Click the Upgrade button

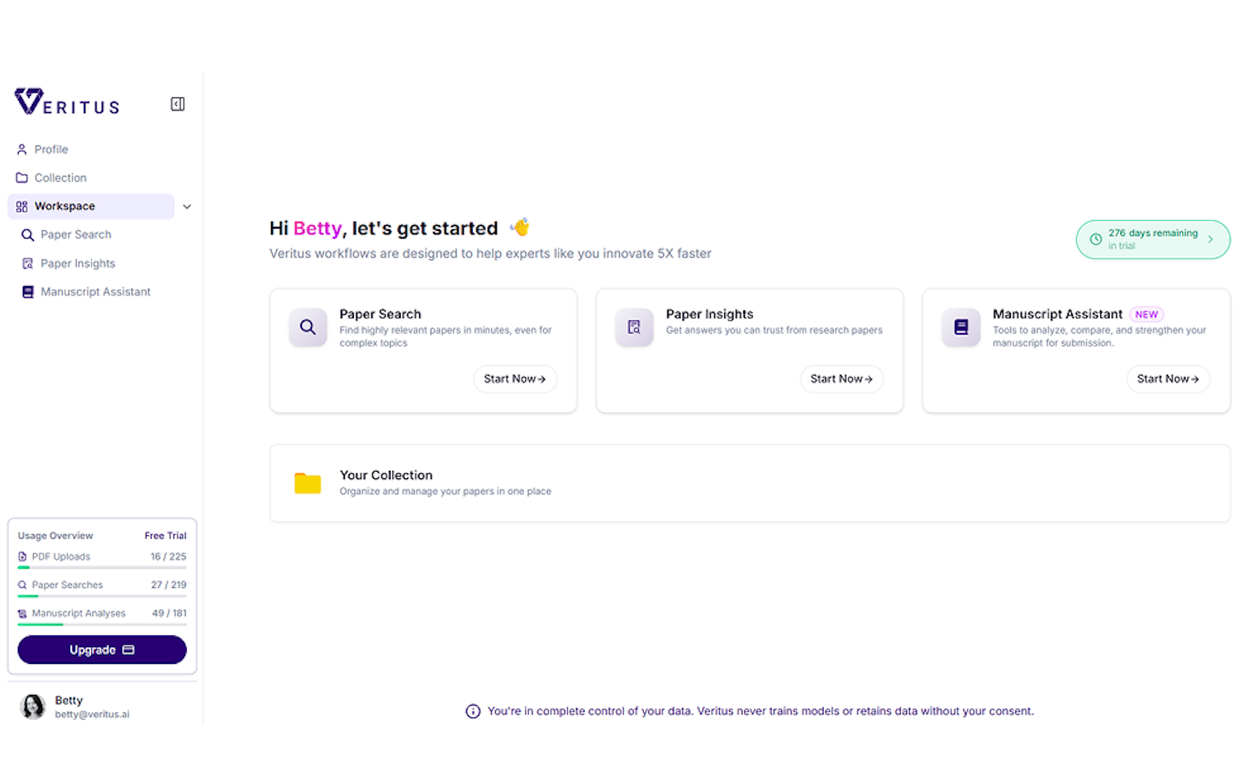[x=102, y=650]
